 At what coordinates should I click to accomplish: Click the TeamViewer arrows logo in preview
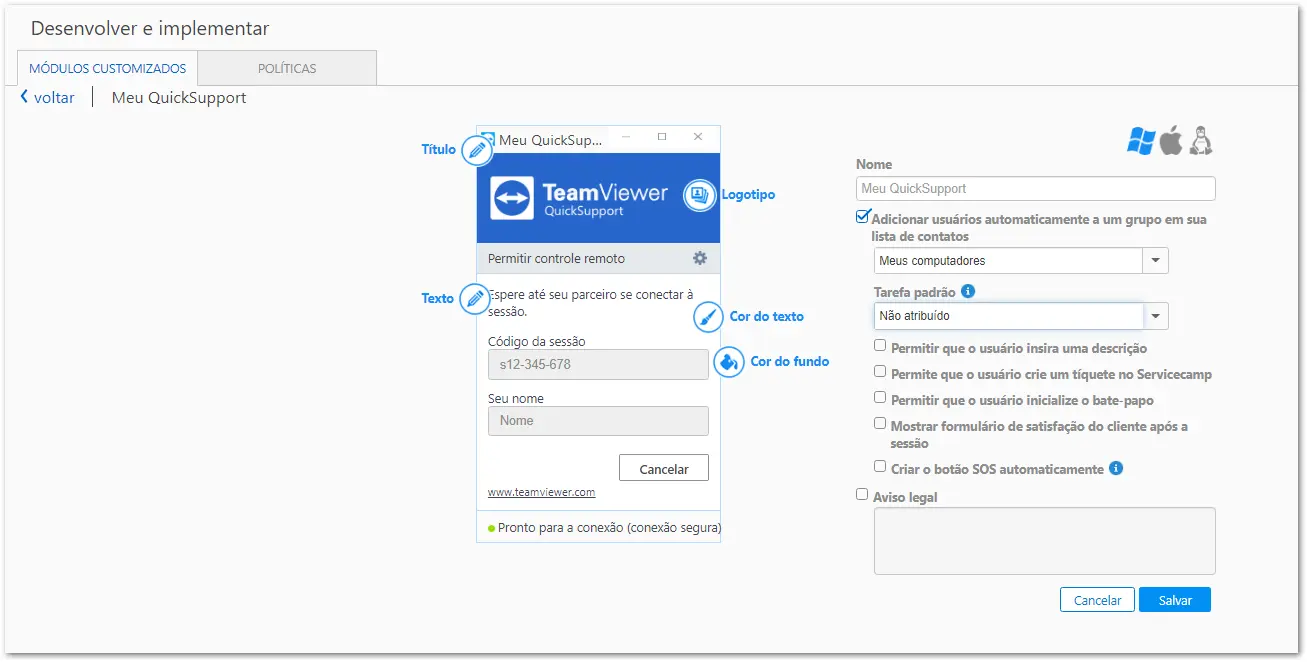click(x=512, y=197)
